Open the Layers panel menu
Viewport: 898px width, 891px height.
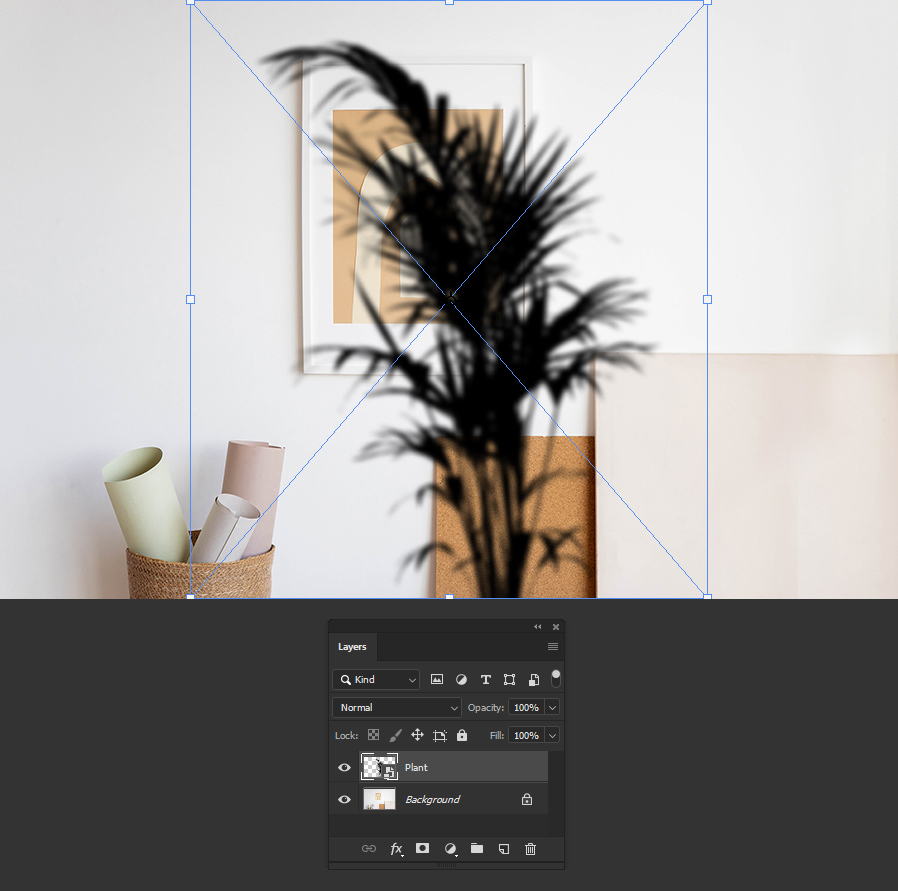[553, 646]
